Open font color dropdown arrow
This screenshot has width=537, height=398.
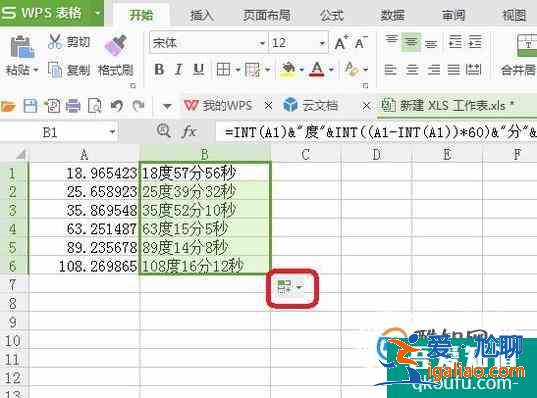[331, 70]
